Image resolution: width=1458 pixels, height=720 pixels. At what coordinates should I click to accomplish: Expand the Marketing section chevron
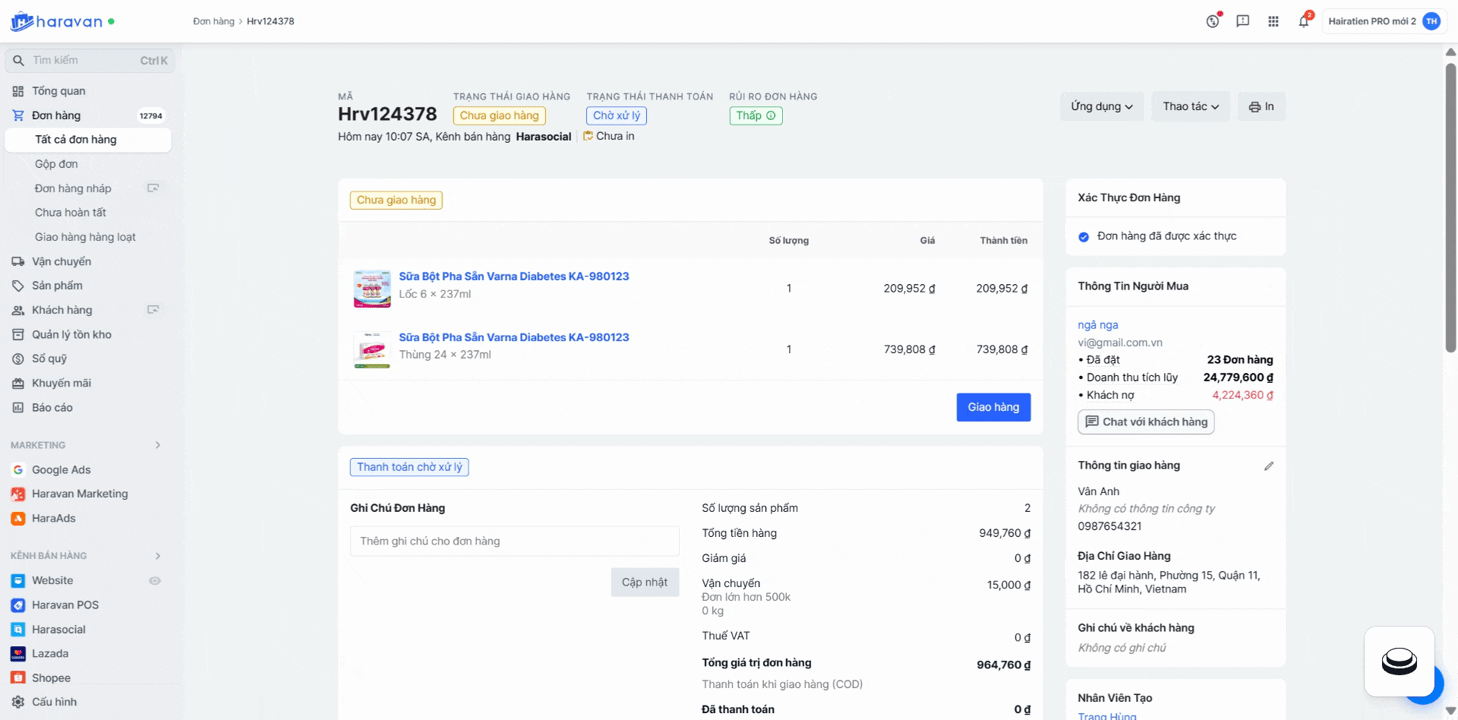tap(157, 445)
